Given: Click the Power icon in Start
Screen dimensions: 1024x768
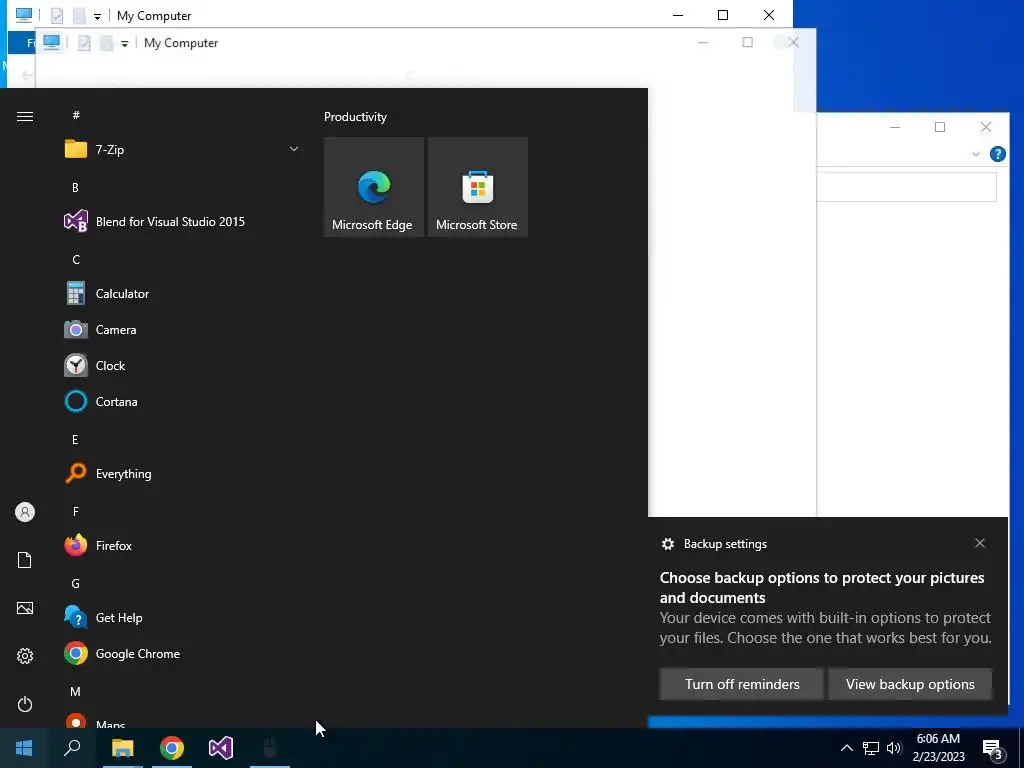Looking at the screenshot, I should tap(25, 704).
